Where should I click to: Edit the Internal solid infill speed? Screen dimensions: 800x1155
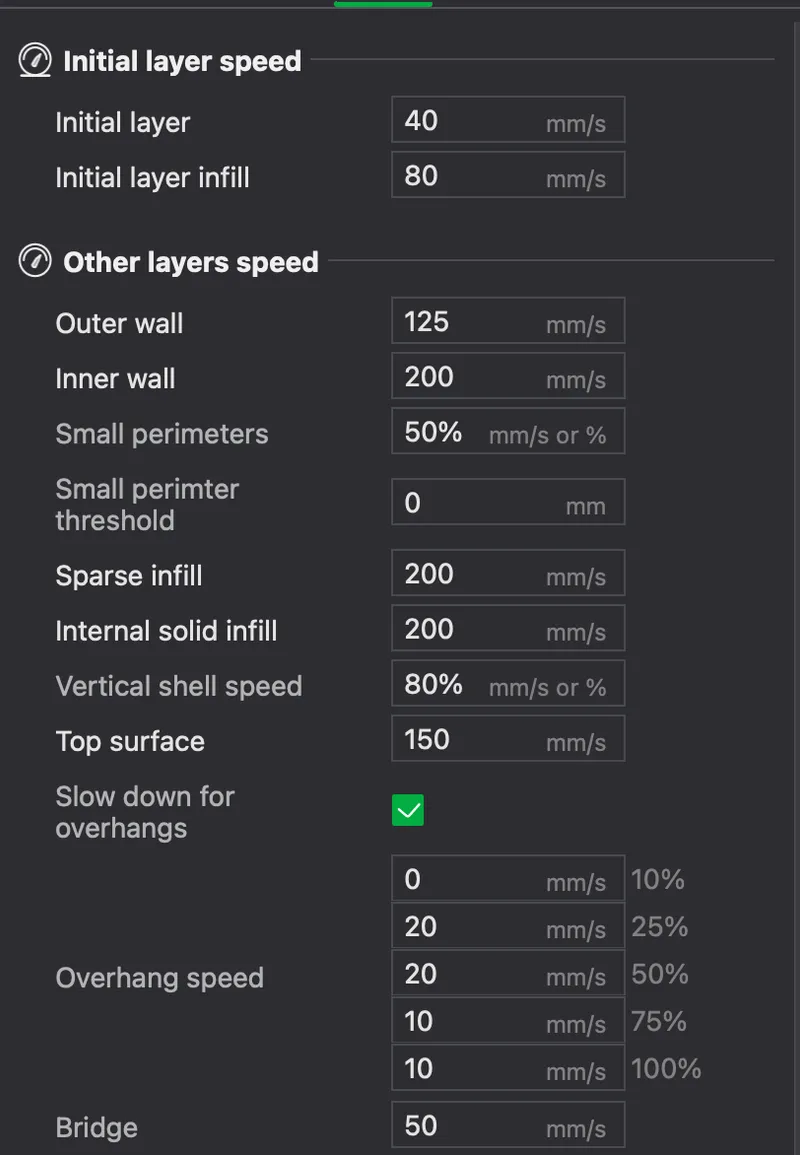point(508,628)
